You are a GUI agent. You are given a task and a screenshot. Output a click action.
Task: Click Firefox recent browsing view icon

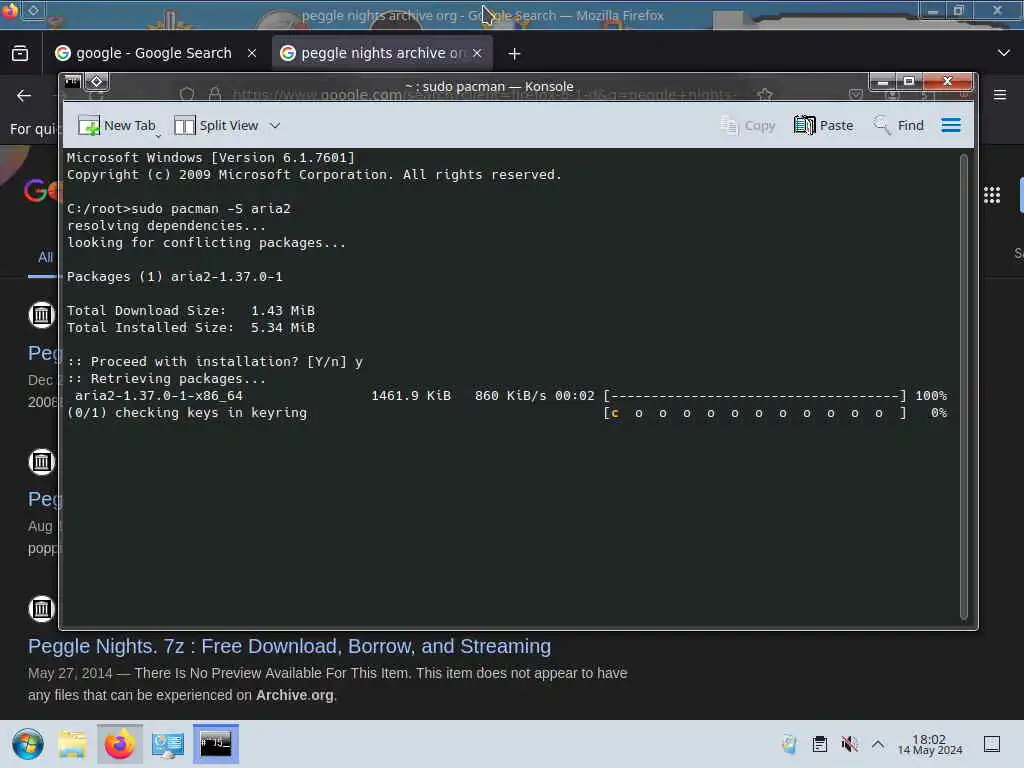(20, 54)
